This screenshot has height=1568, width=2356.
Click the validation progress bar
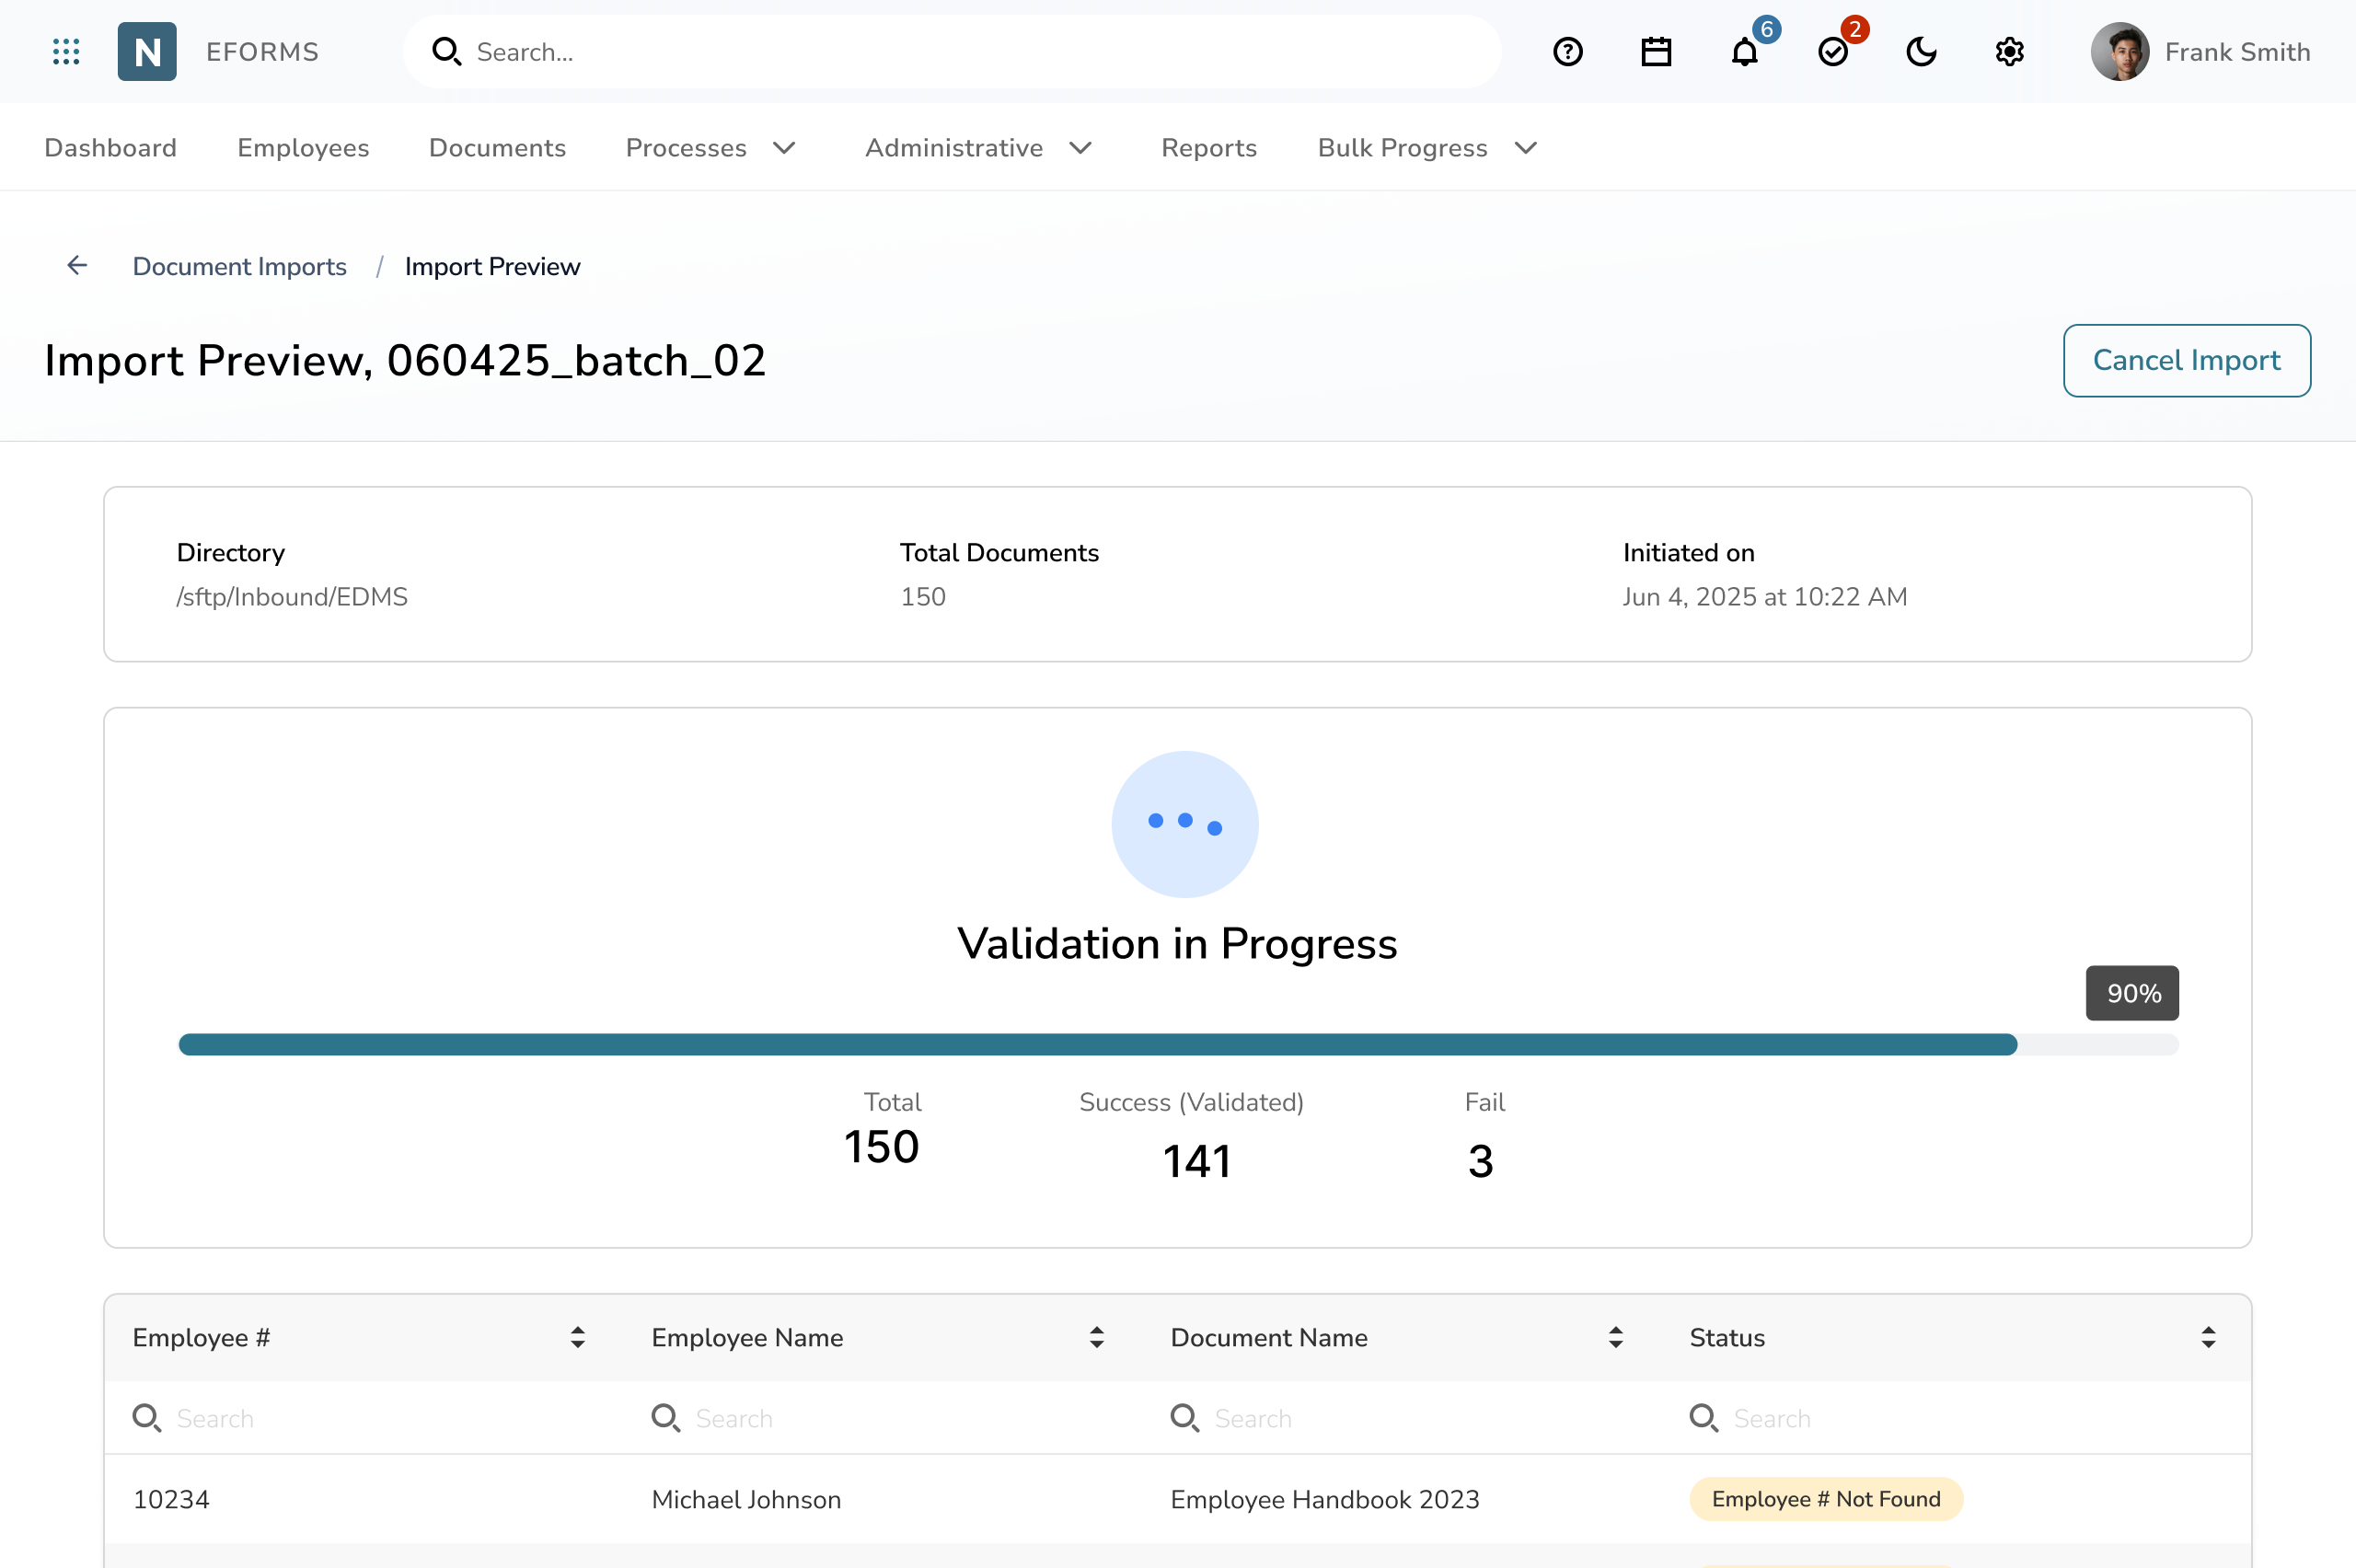click(x=1177, y=1044)
